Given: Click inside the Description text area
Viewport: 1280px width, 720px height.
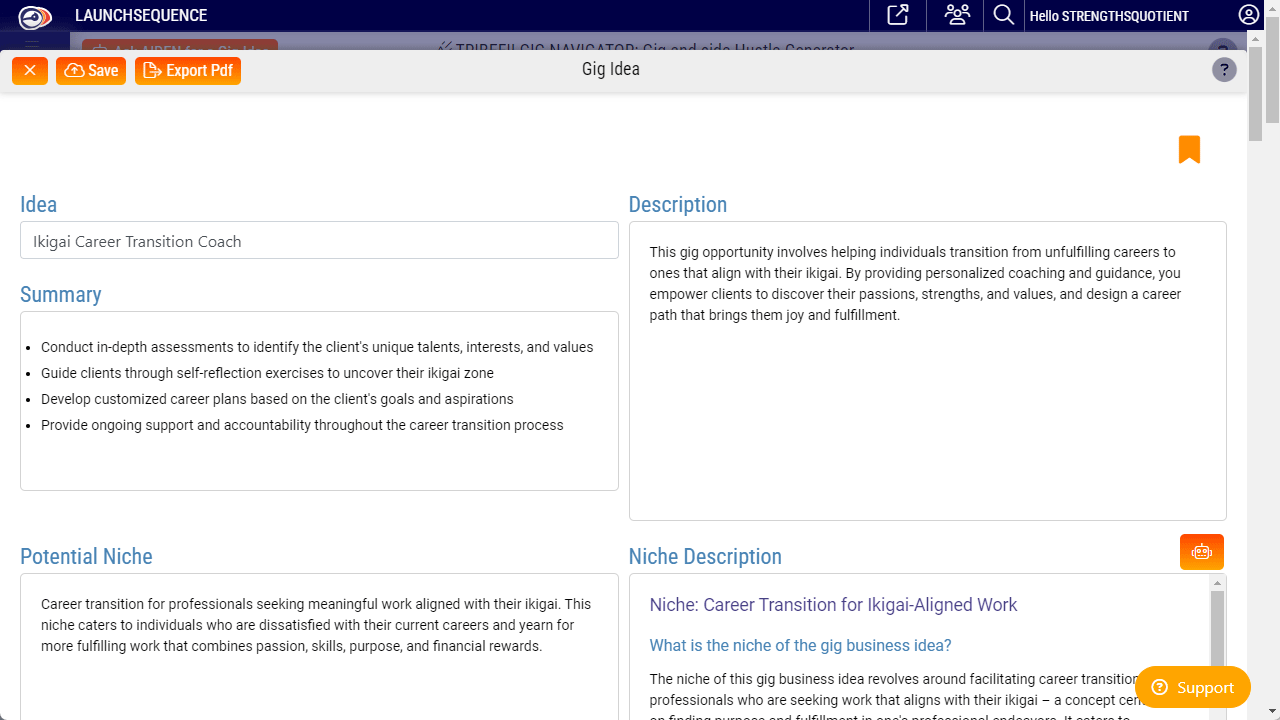Looking at the screenshot, I should click(928, 371).
